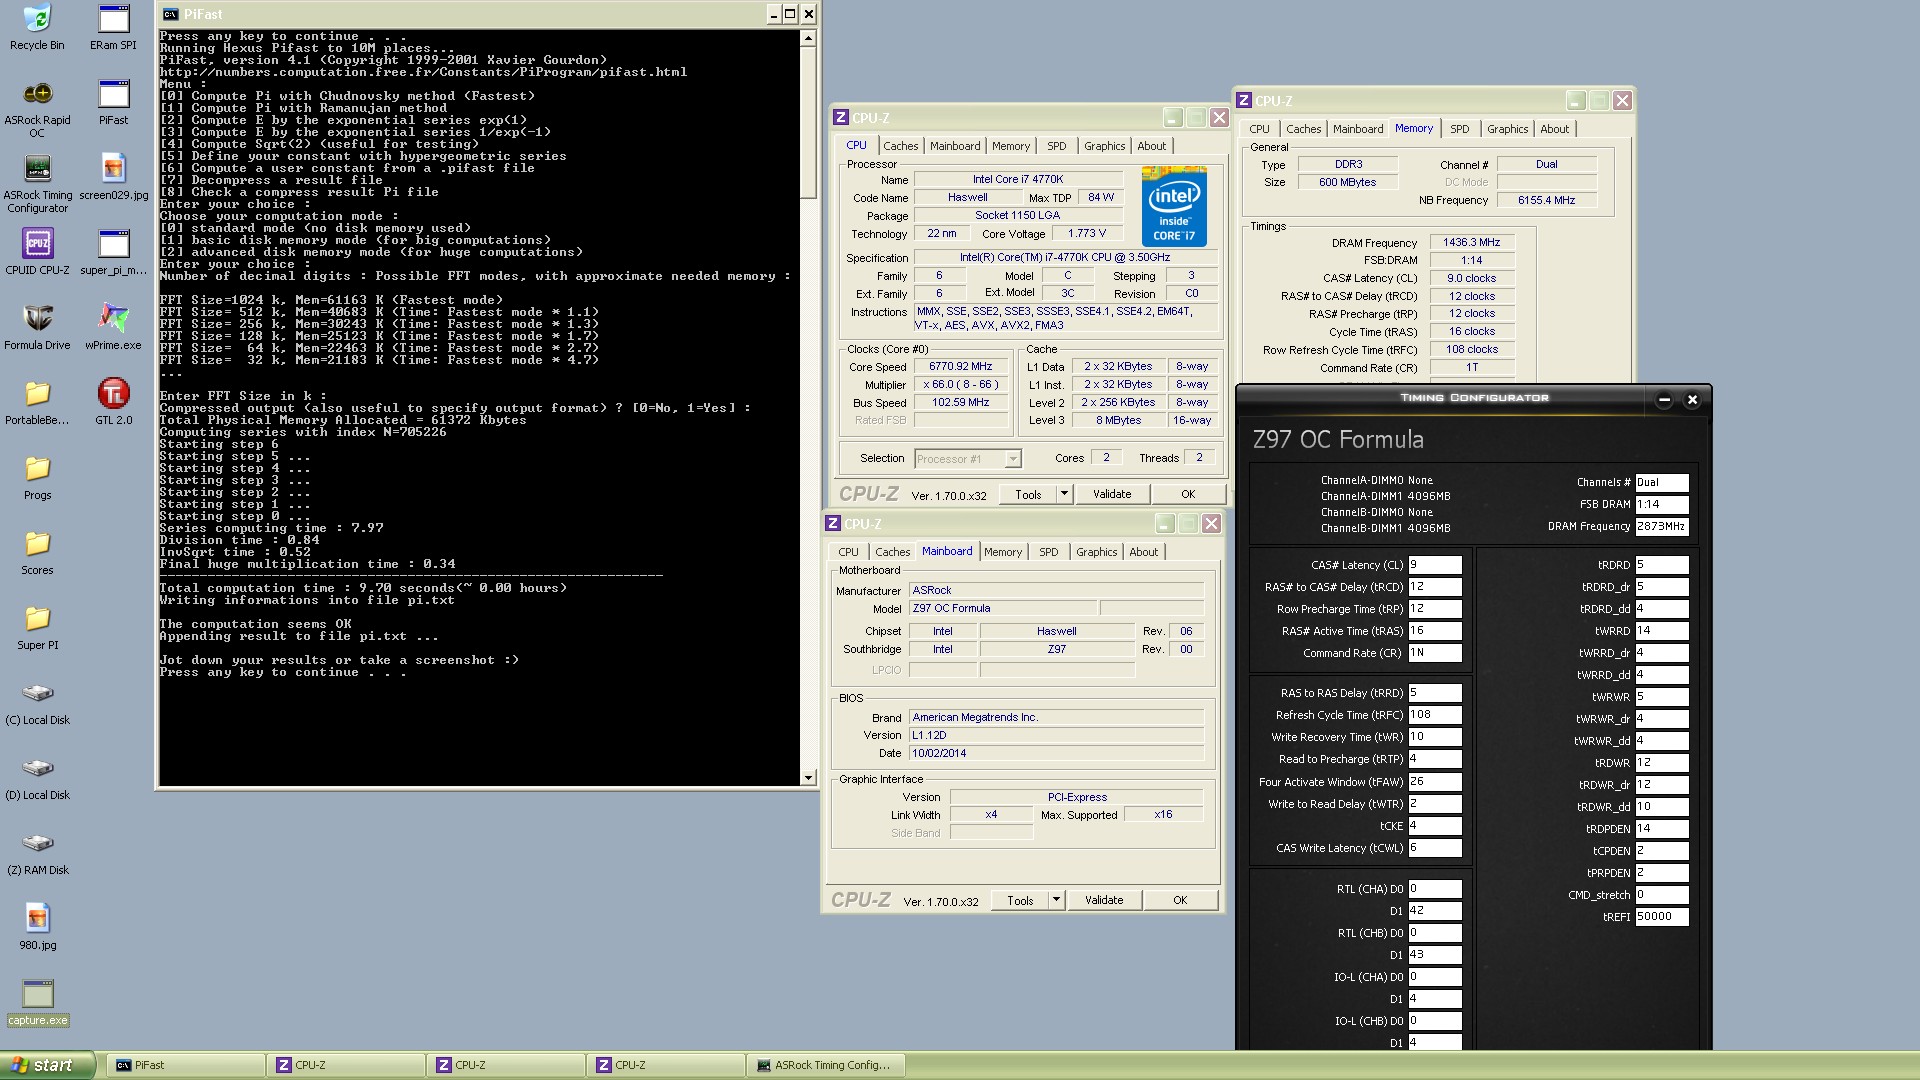Screen dimensions: 1920x1080
Task: Open the Windows start button
Action: [47, 1065]
